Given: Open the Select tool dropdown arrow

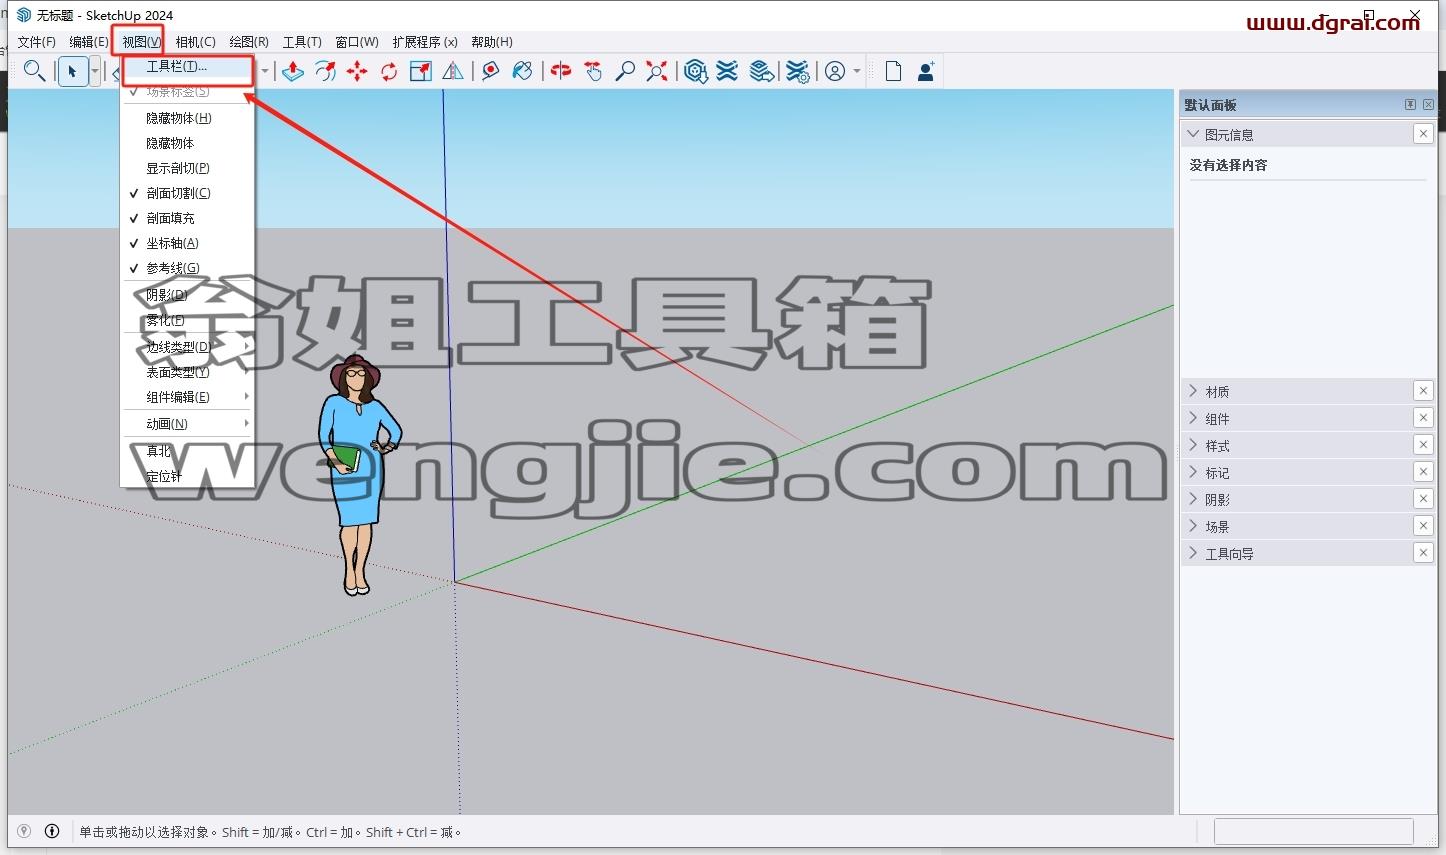Looking at the screenshot, I should coord(95,71).
